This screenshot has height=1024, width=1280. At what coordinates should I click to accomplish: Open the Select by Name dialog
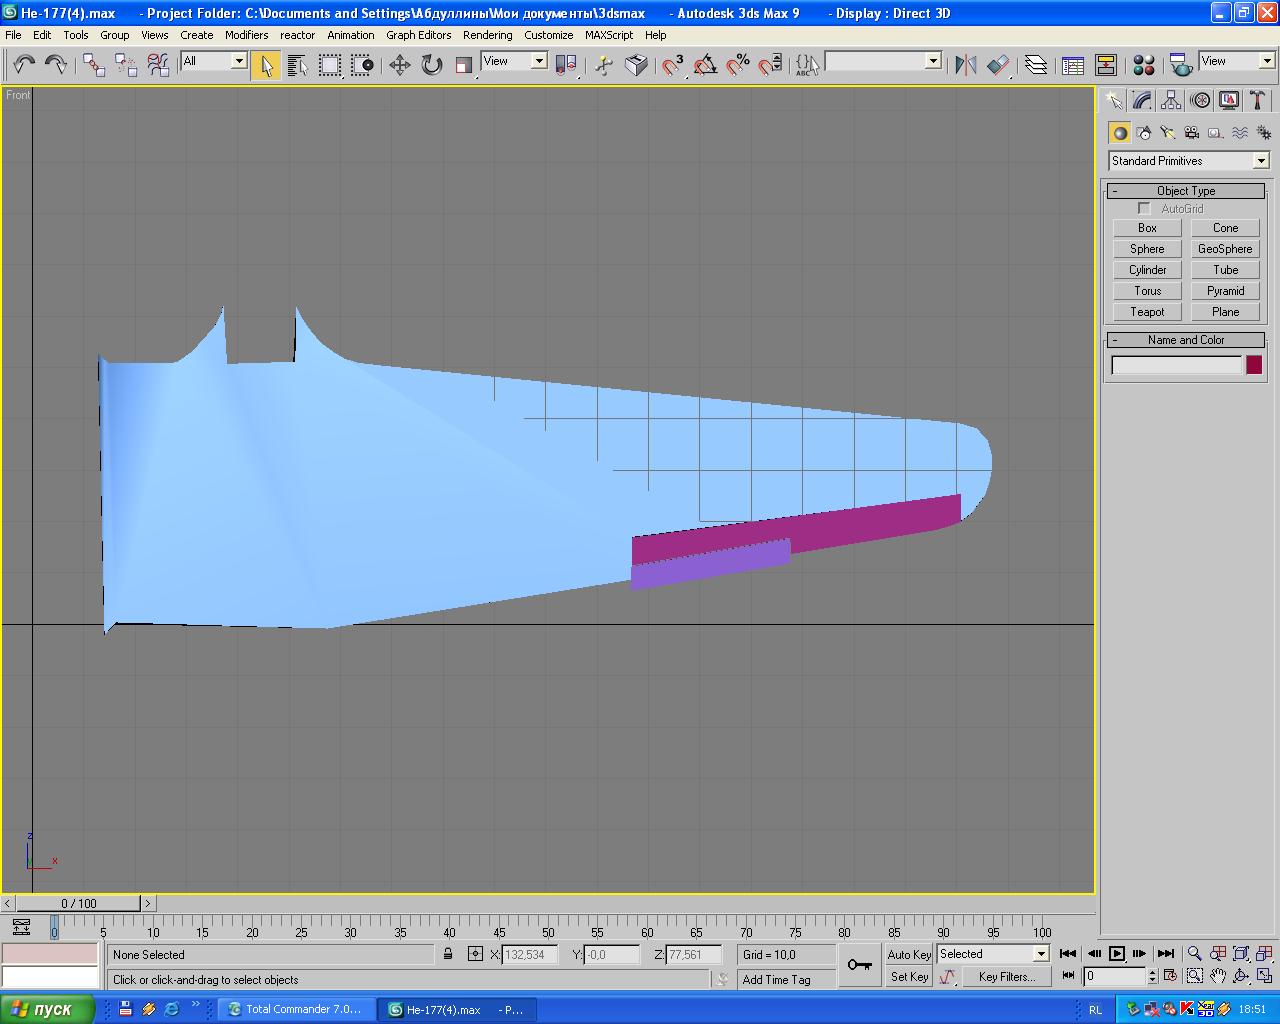click(297, 65)
